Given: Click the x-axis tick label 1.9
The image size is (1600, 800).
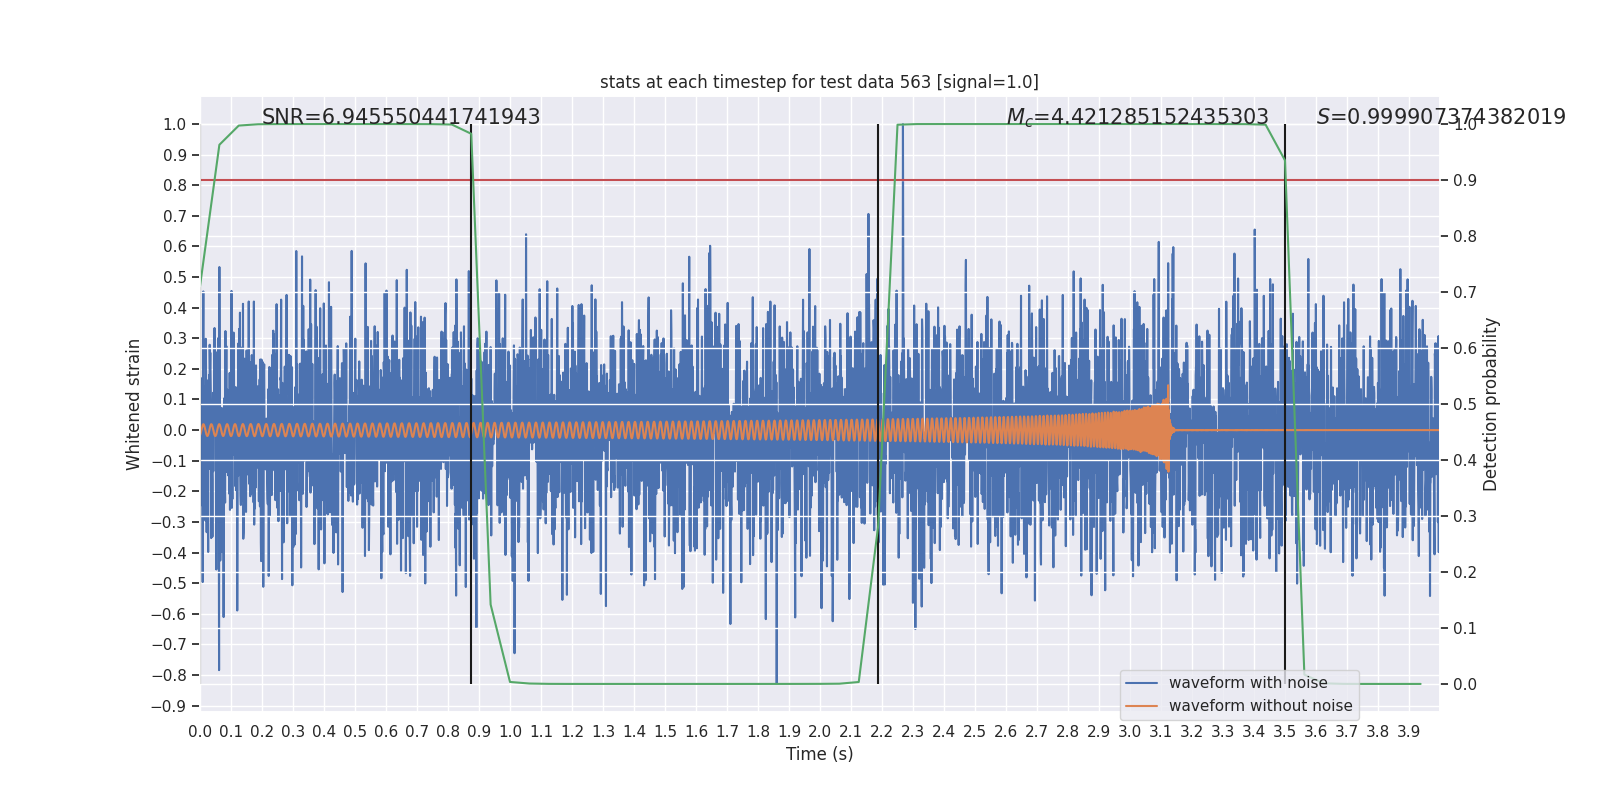Looking at the screenshot, I should click(x=789, y=732).
